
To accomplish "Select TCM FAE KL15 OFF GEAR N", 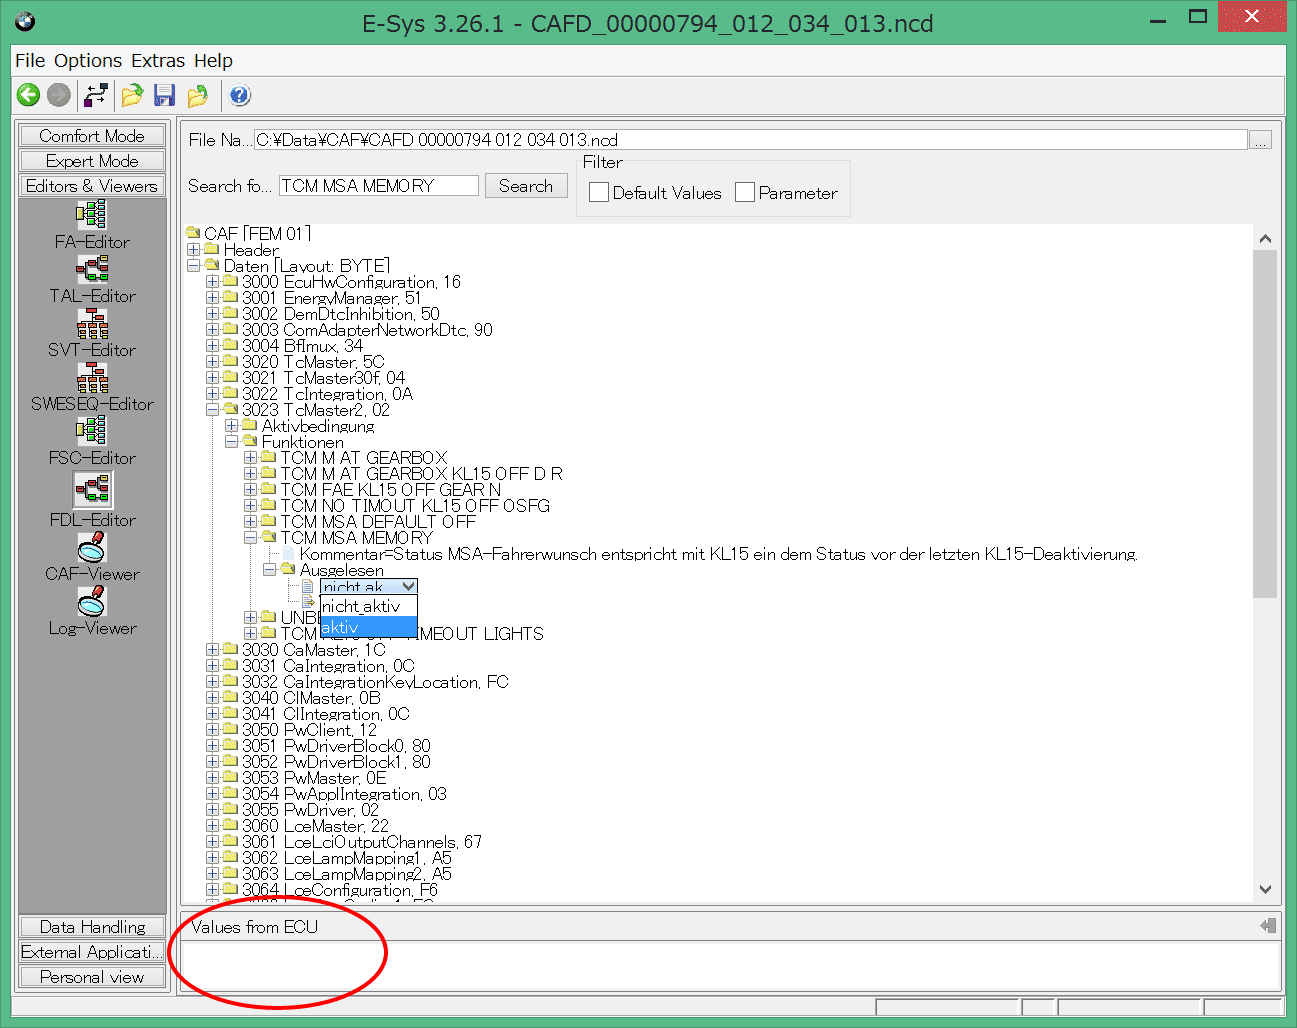I will click(x=390, y=490).
